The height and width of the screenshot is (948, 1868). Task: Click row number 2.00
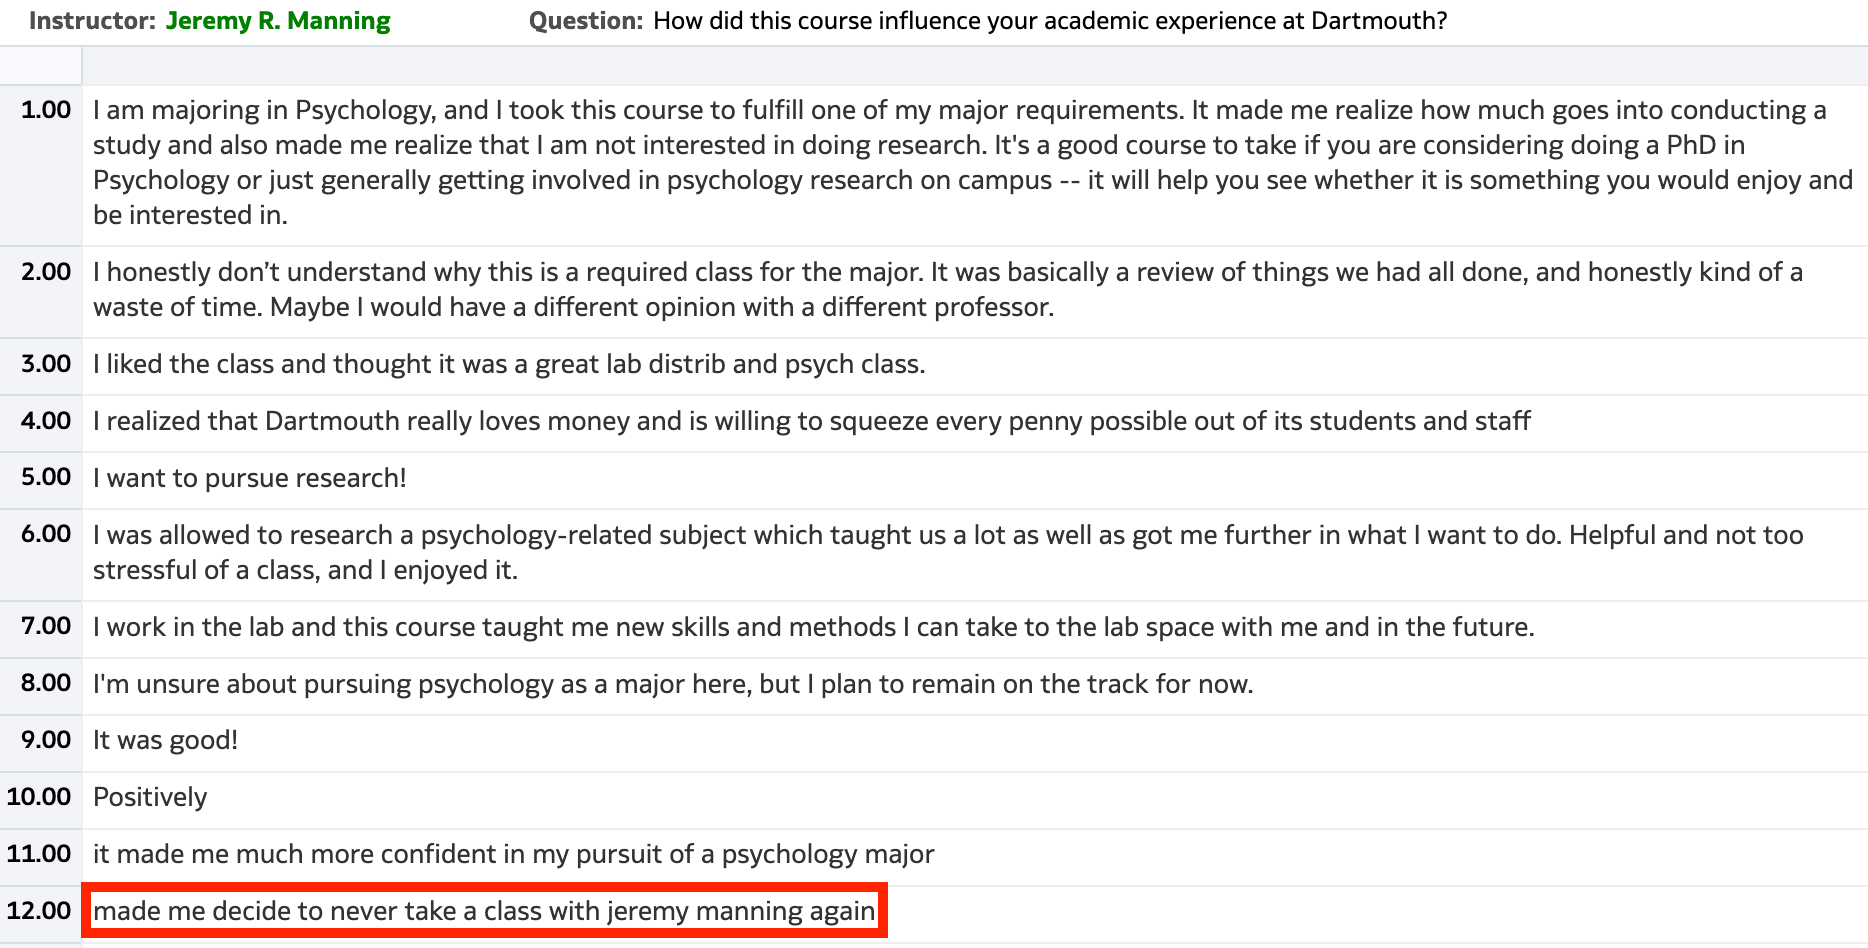[46, 272]
